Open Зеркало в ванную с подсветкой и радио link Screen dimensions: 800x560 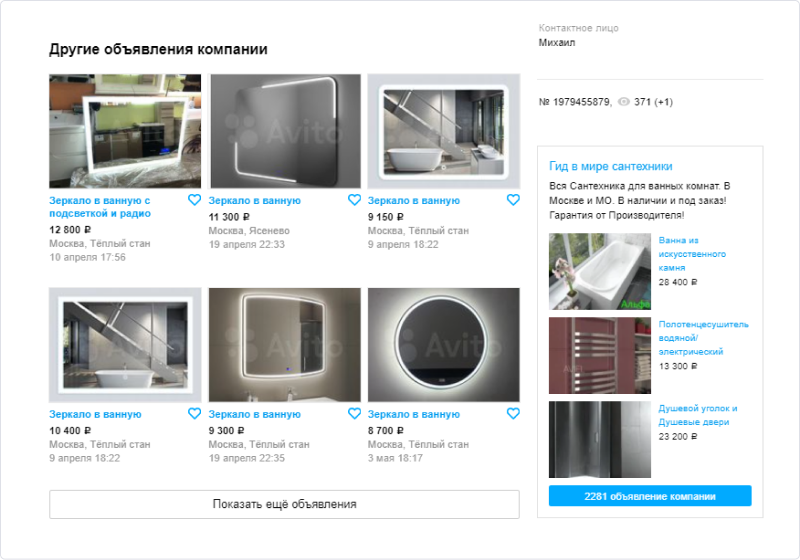[x=99, y=206]
